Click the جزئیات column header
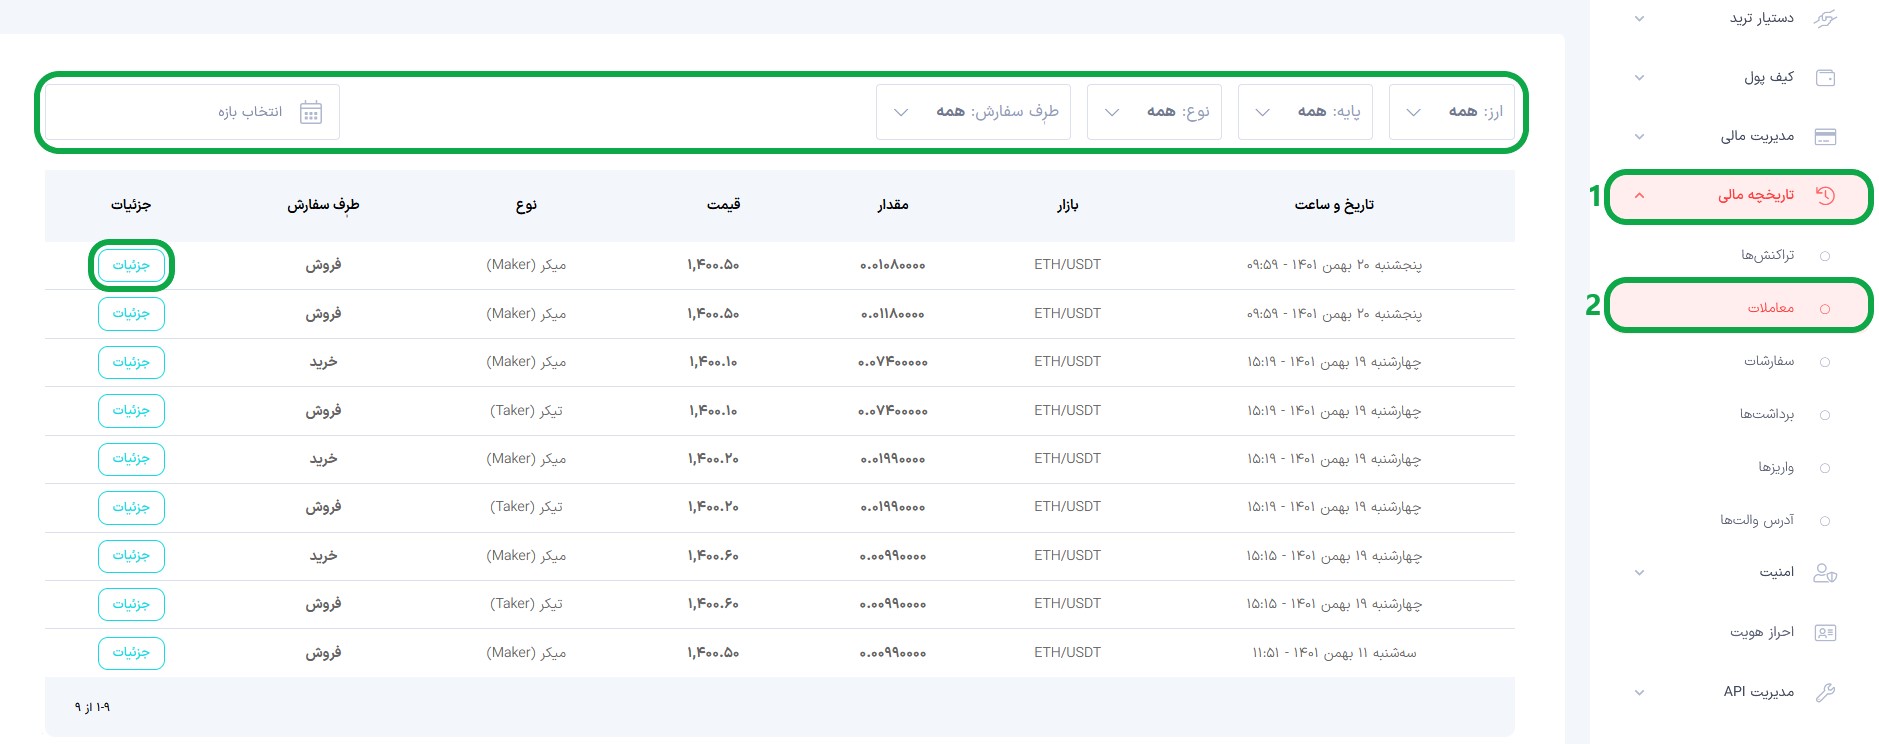 click(x=131, y=205)
